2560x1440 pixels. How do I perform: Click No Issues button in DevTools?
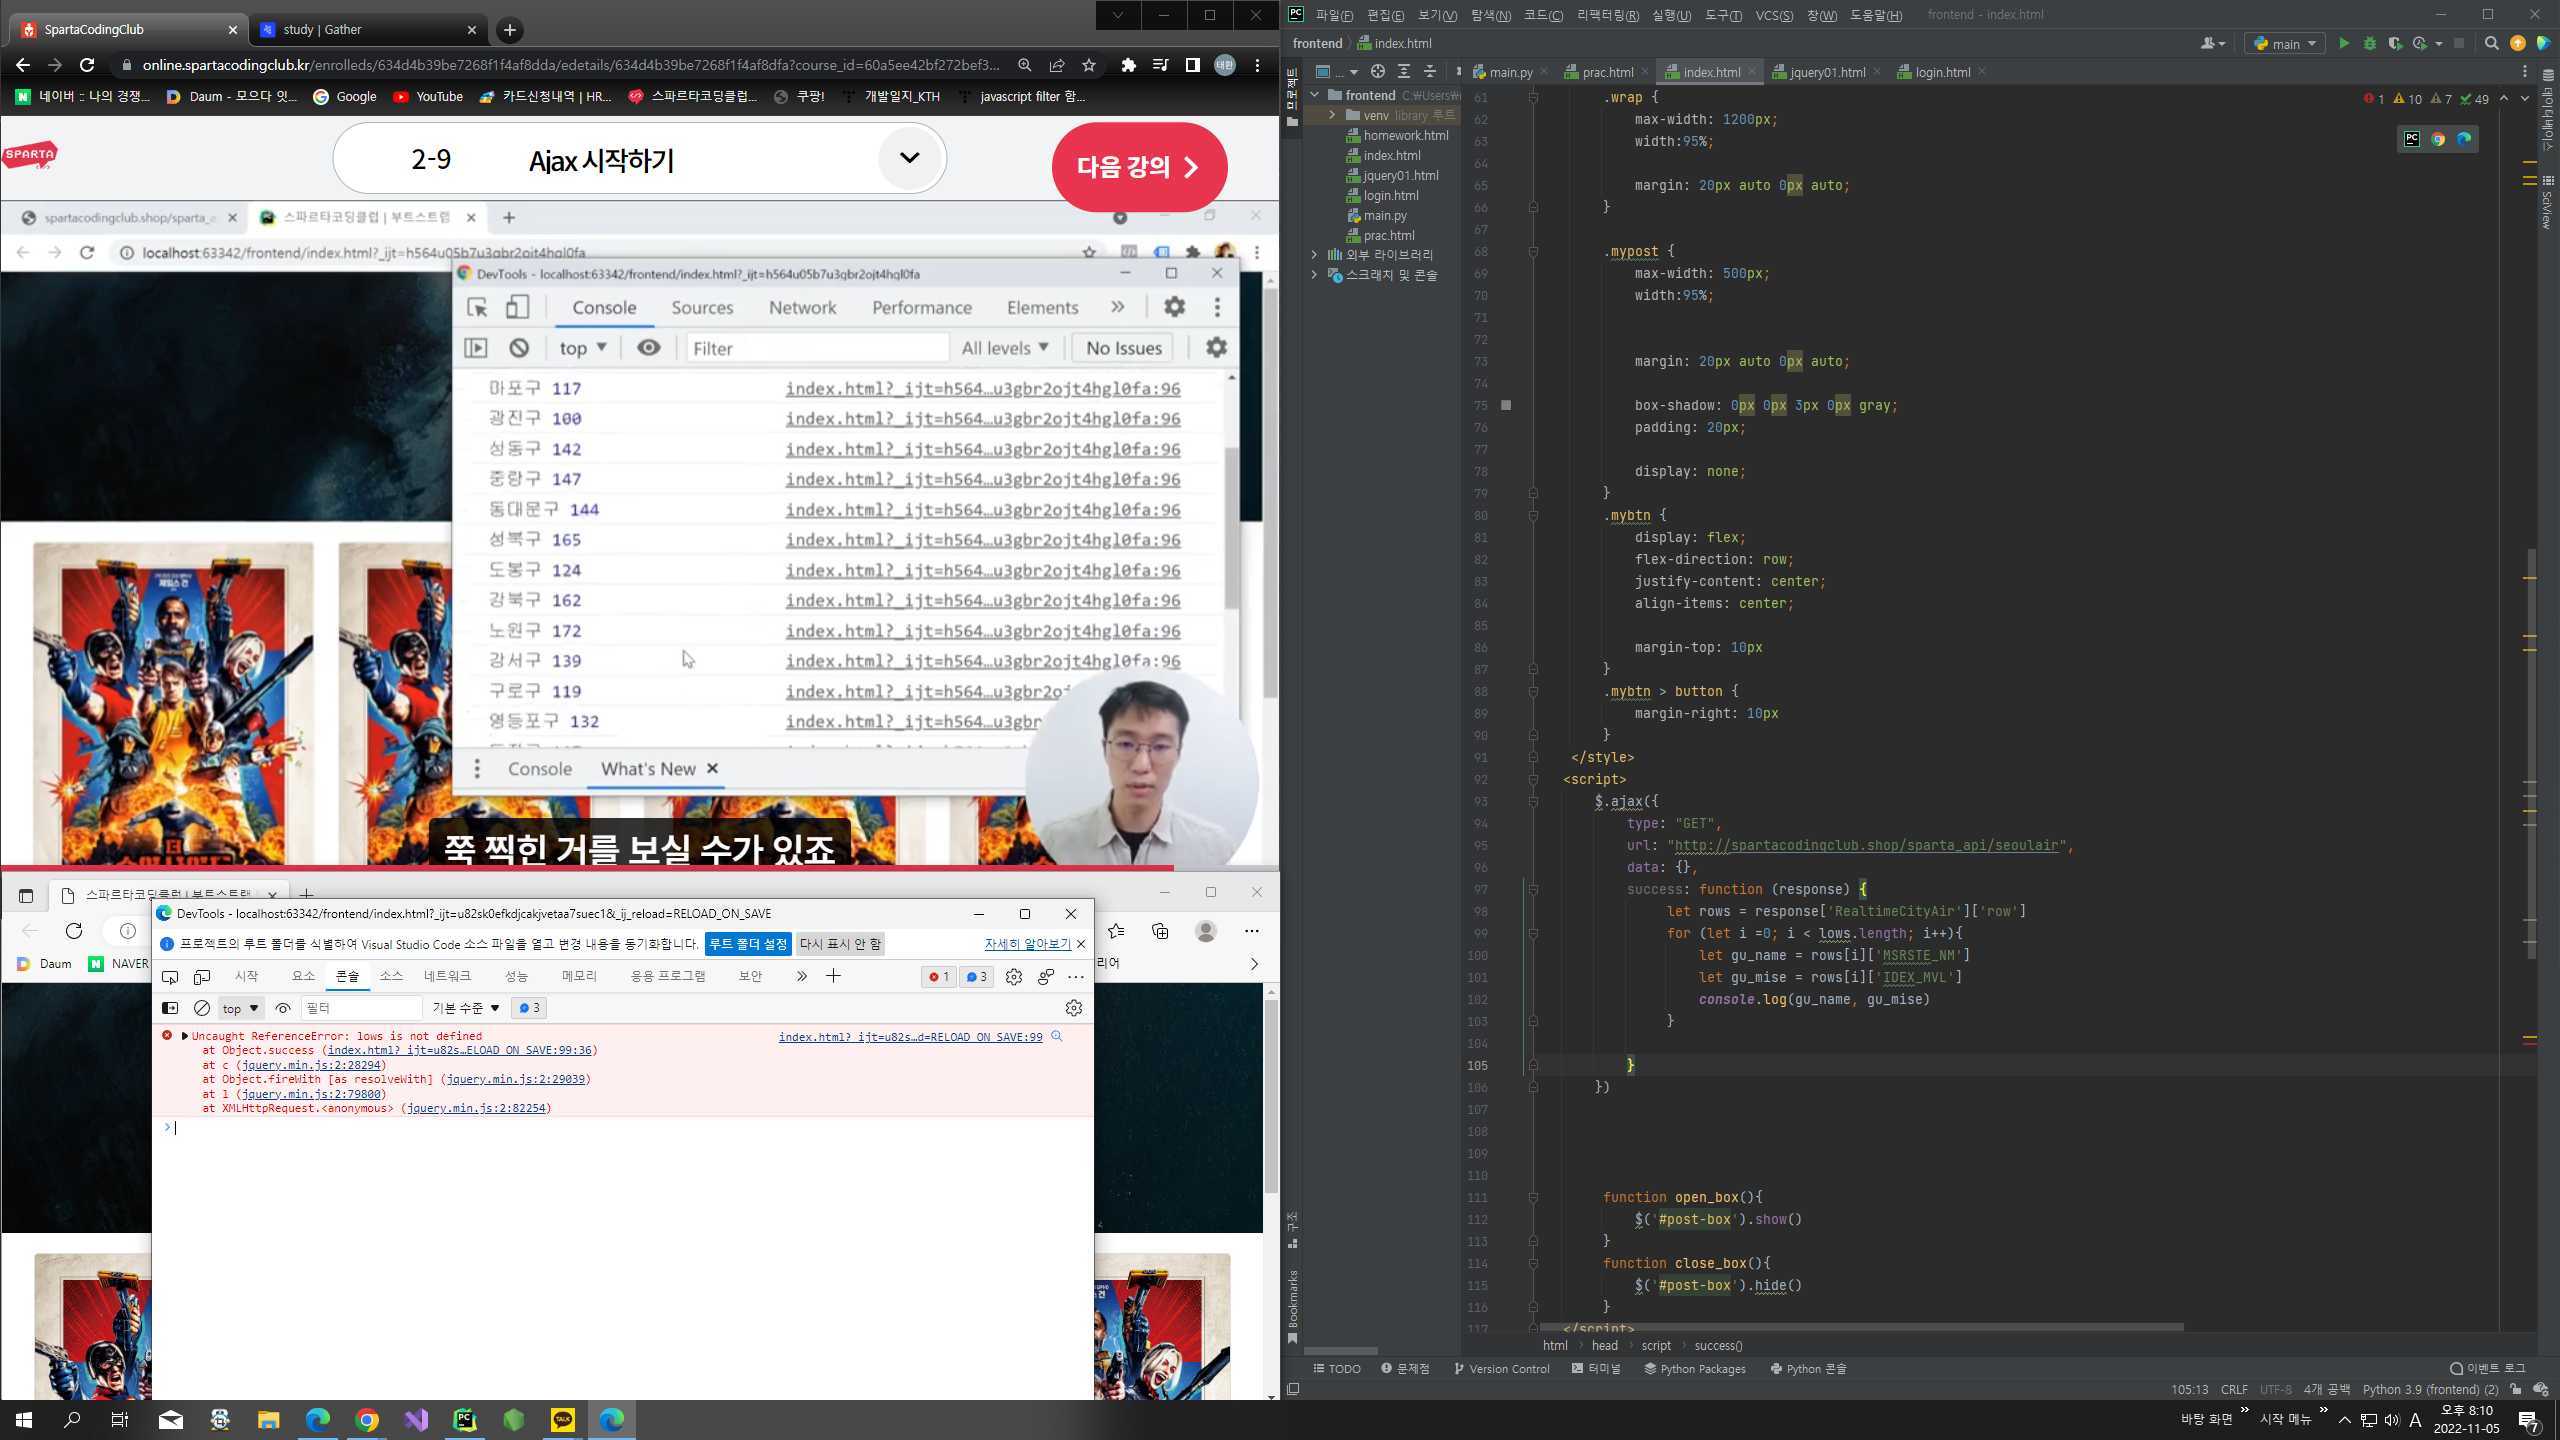click(x=1124, y=348)
